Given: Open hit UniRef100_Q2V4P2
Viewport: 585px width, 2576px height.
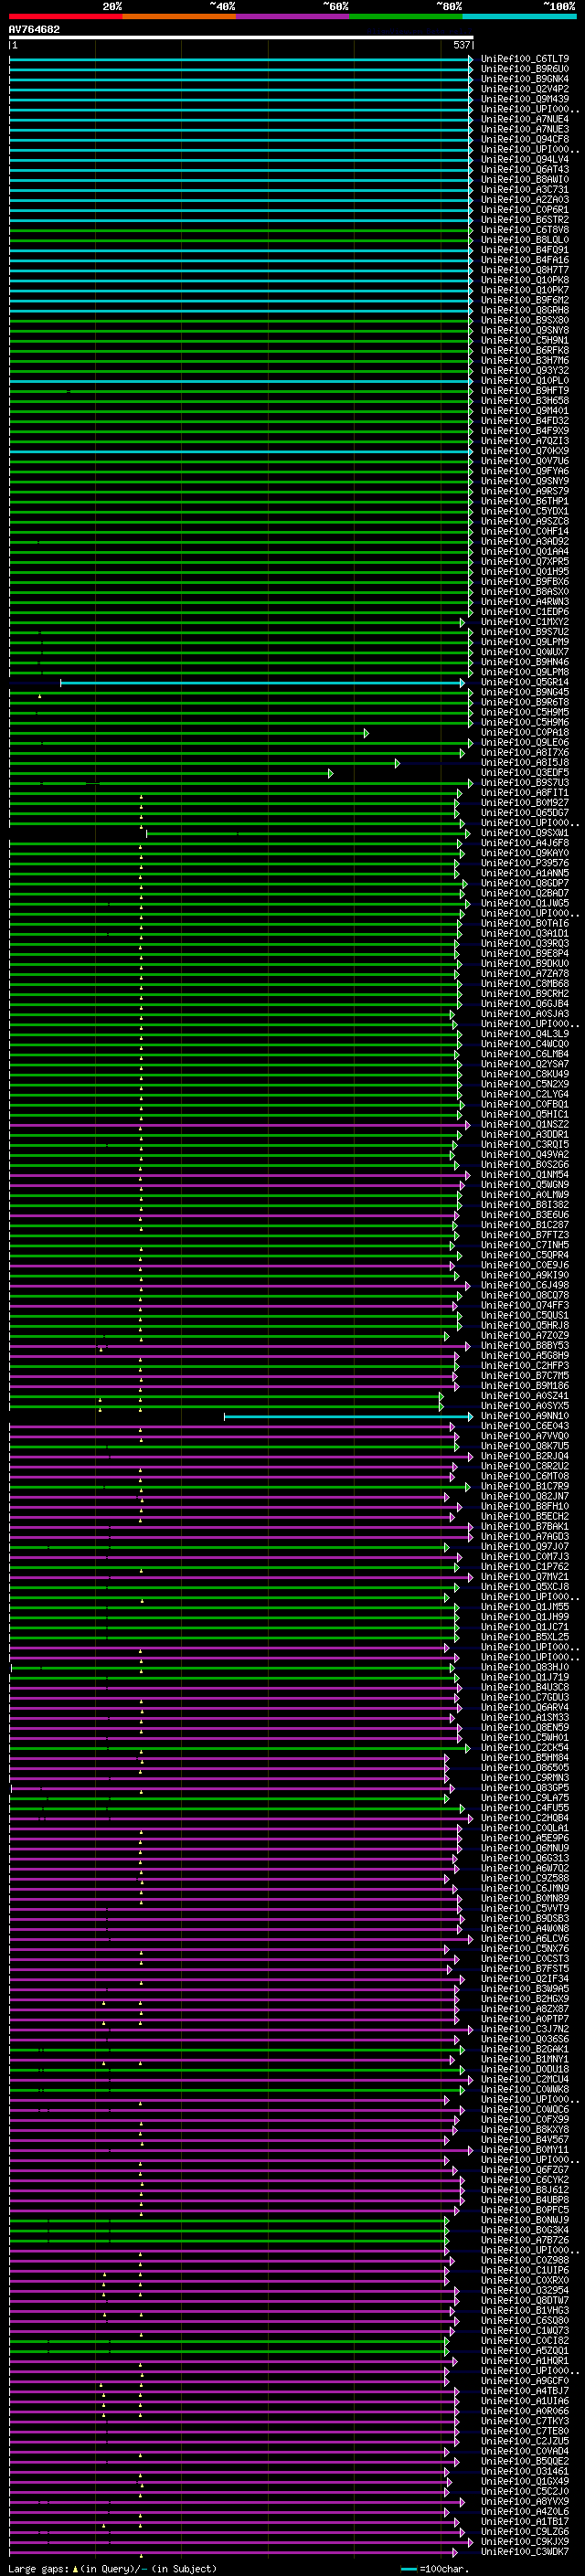Looking at the screenshot, I should [525, 89].
